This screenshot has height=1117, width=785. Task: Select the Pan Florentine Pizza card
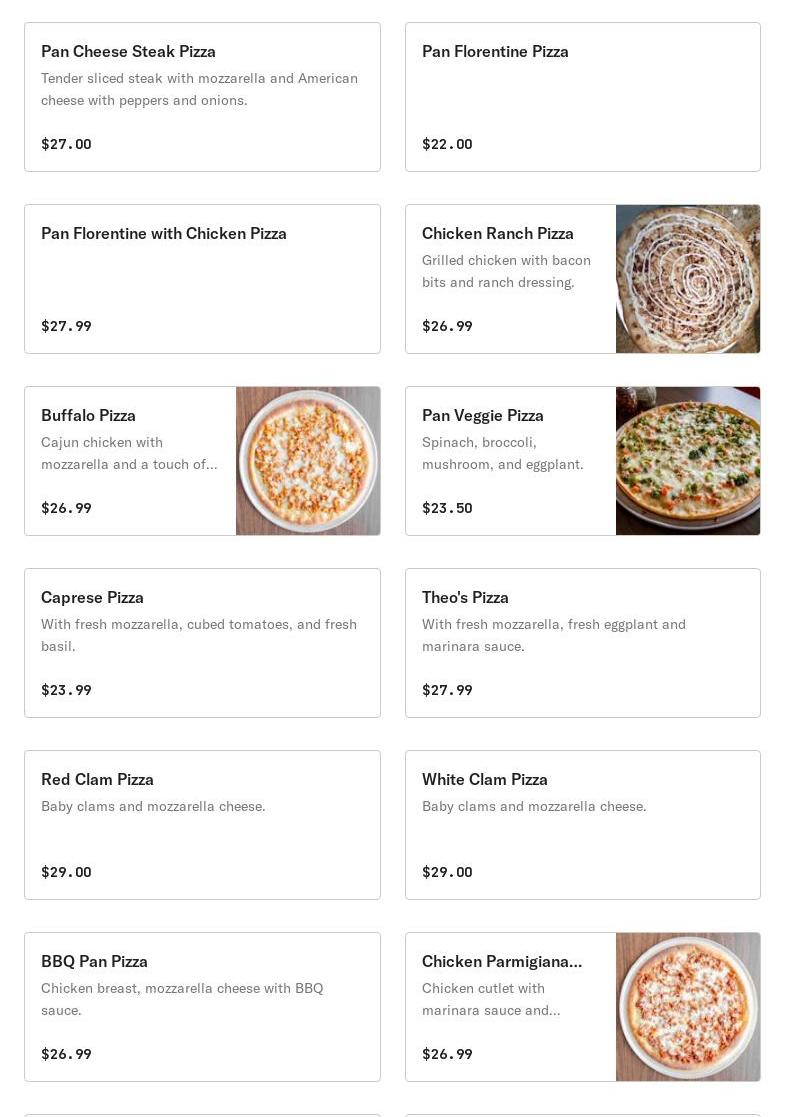(583, 97)
